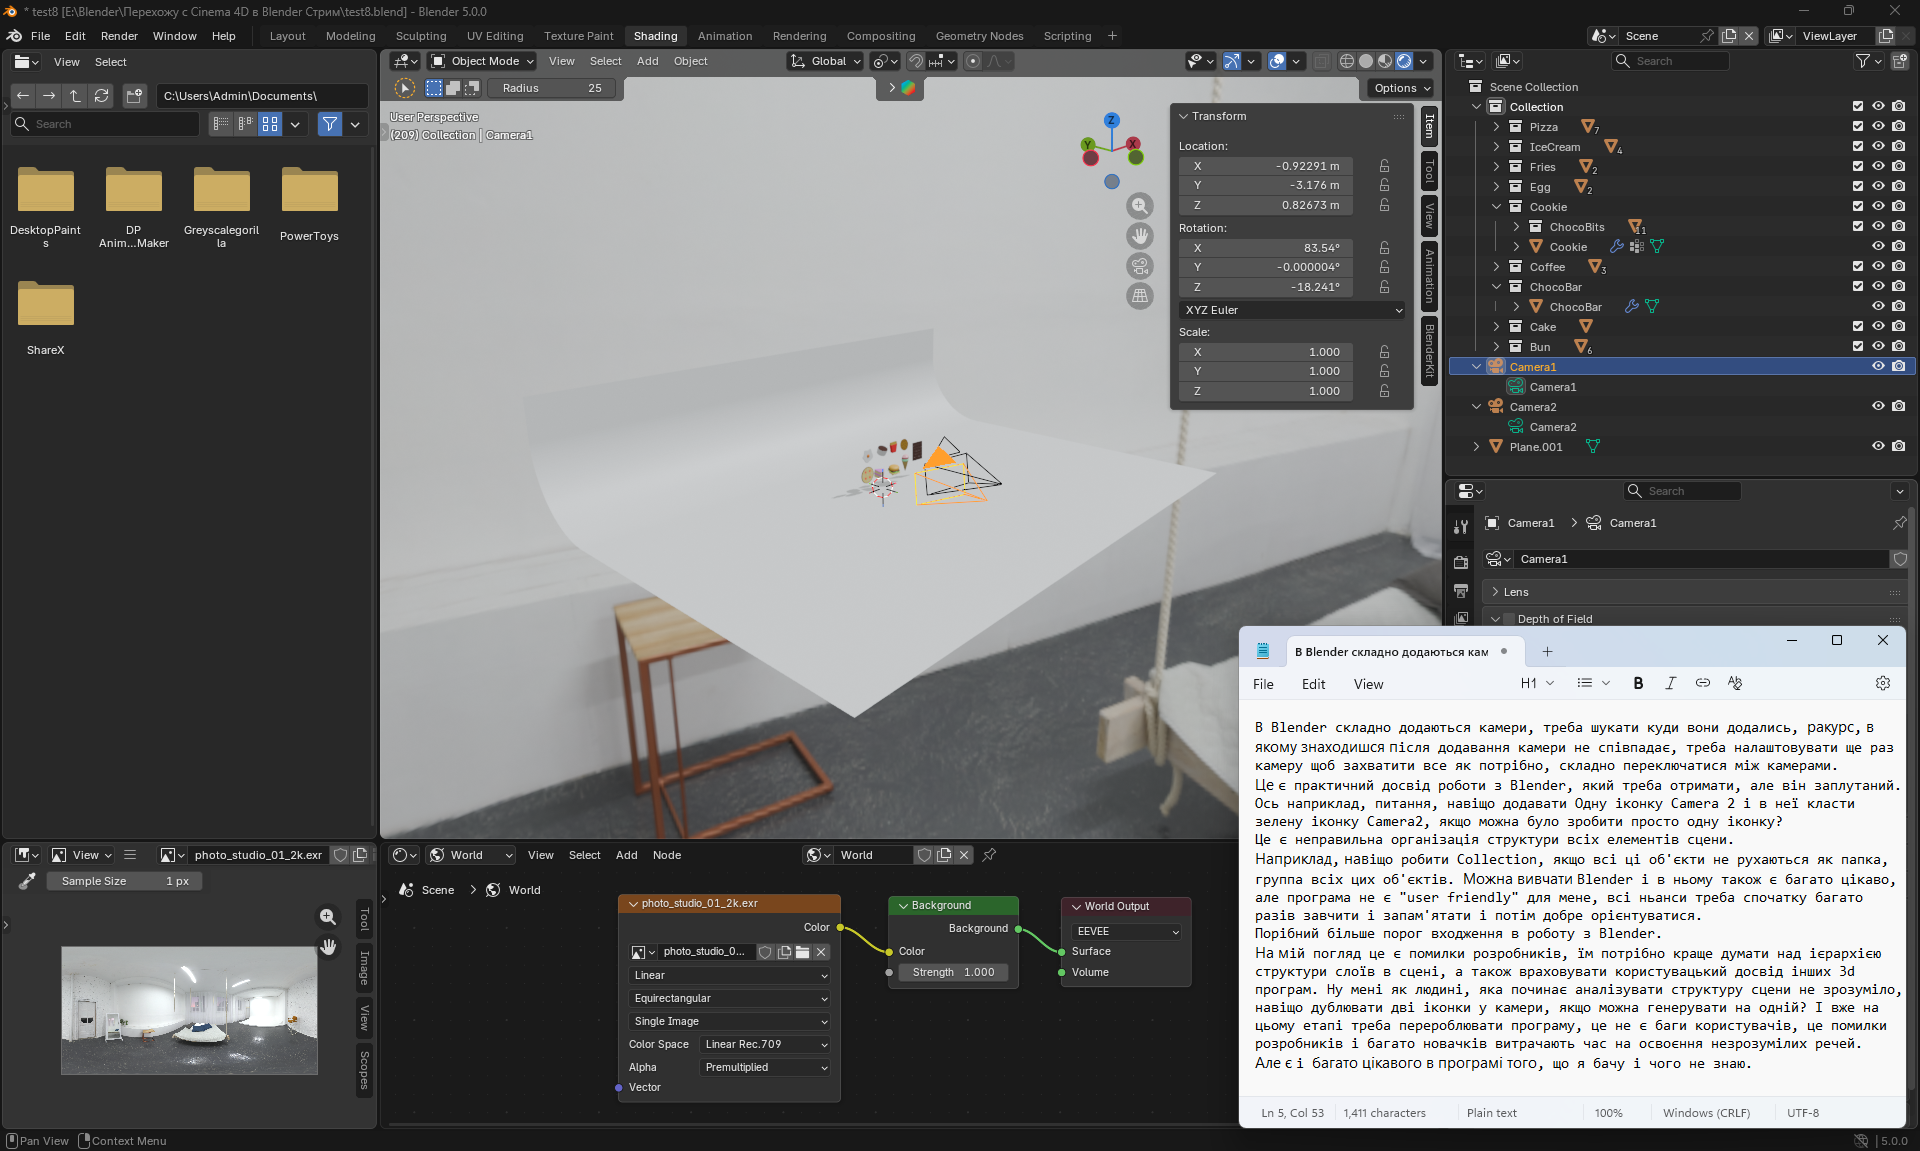Open the Render menu

[119, 36]
